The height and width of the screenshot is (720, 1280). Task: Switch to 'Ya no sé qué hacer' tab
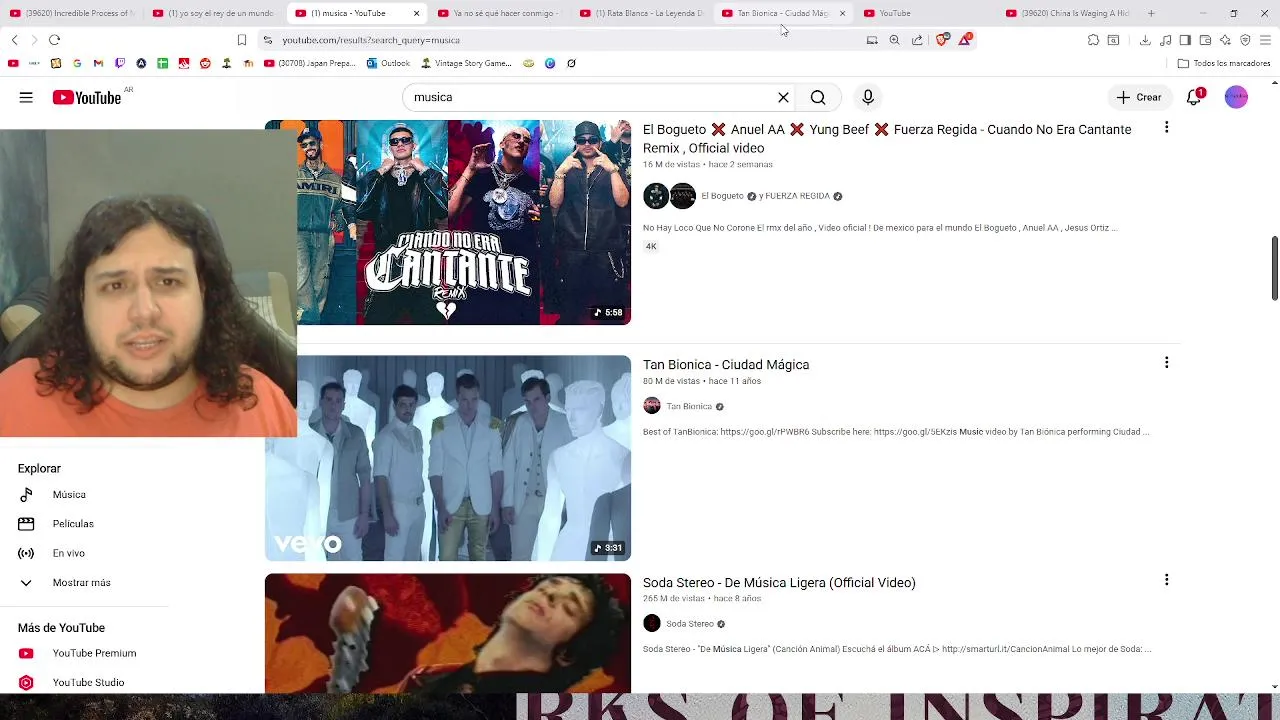click(498, 13)
